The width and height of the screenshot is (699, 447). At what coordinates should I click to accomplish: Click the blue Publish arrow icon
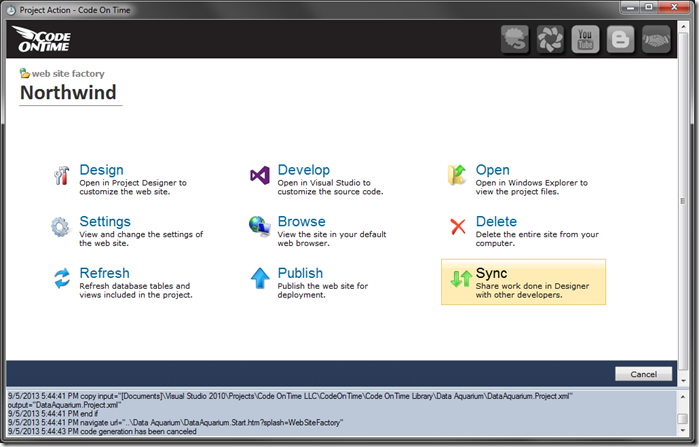[x=260, y=278]
